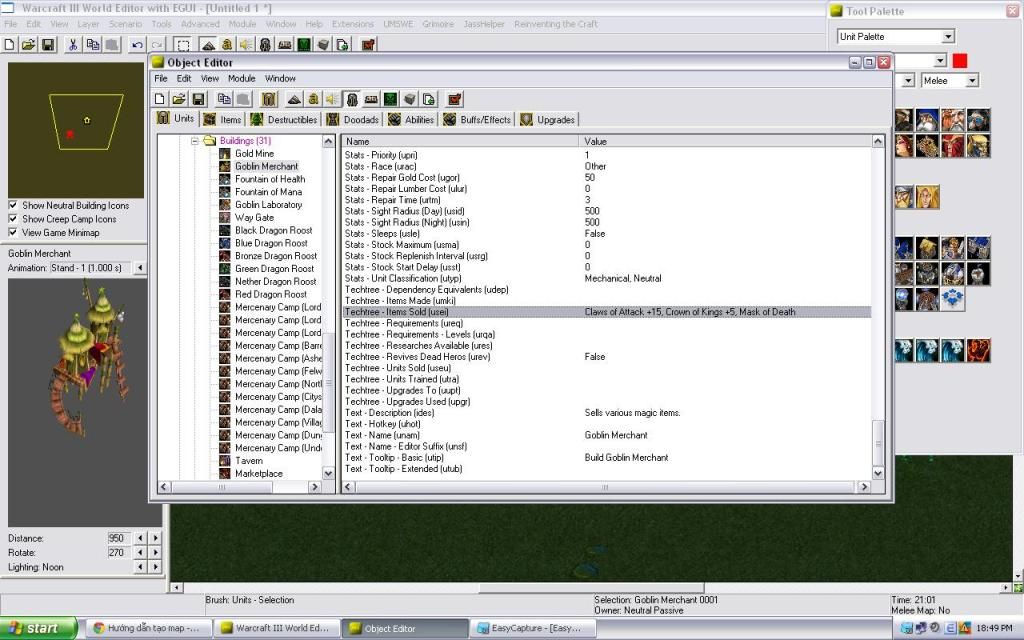Click Cut scissors icon in main toolbar
The width and height of the screenshot is (1024, 640).
[73, 44]
